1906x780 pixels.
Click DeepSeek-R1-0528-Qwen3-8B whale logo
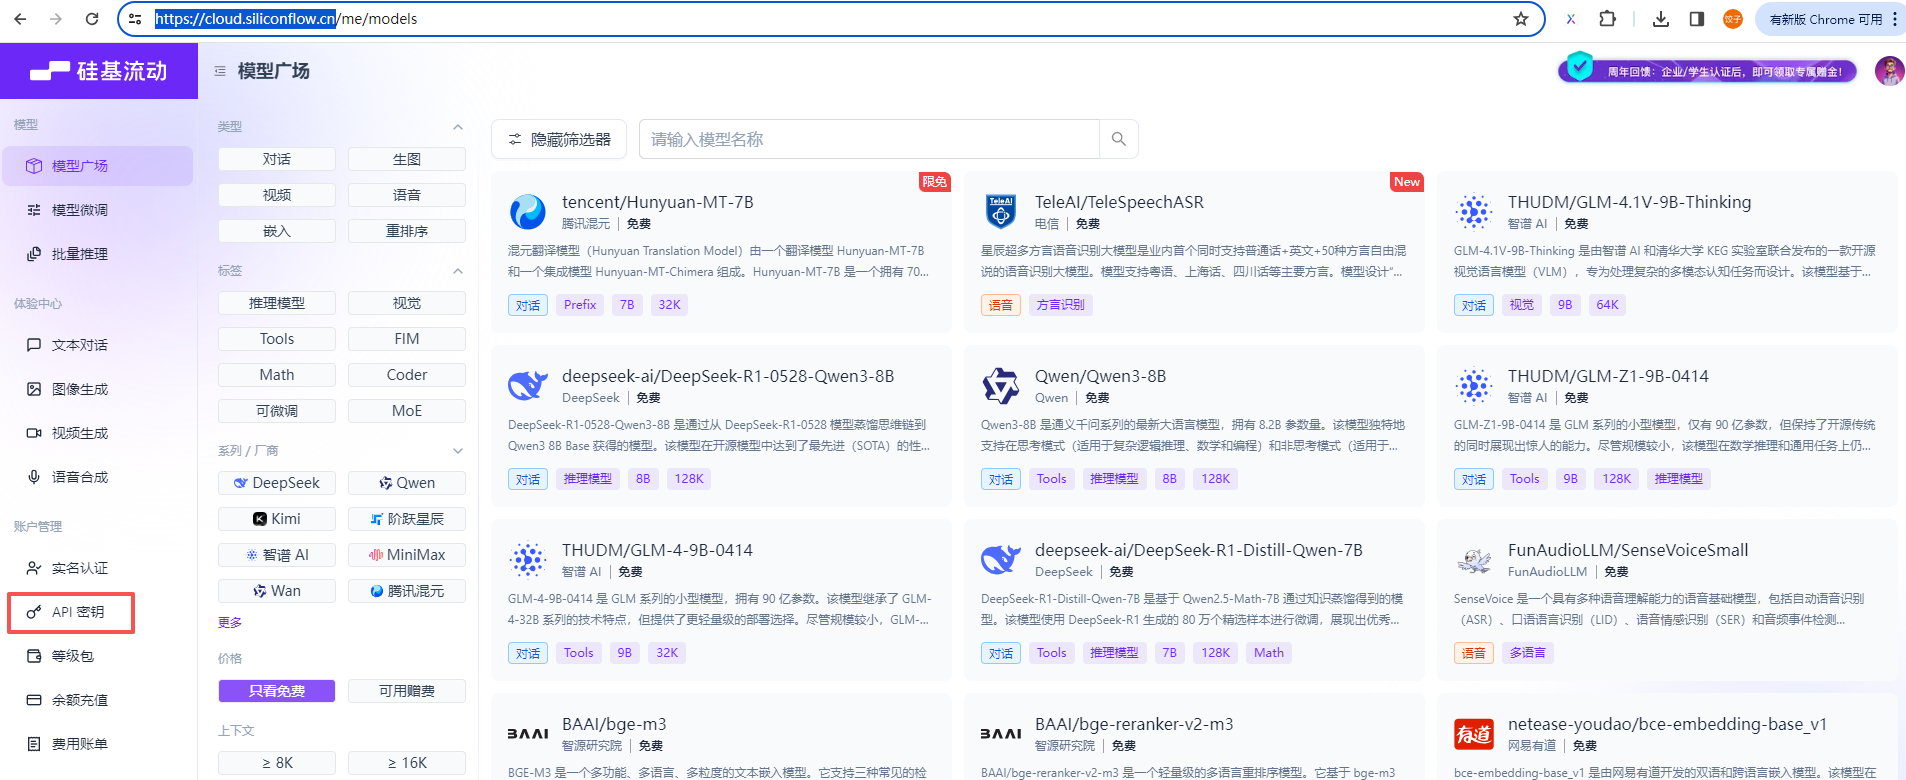(x=527, y=386)
